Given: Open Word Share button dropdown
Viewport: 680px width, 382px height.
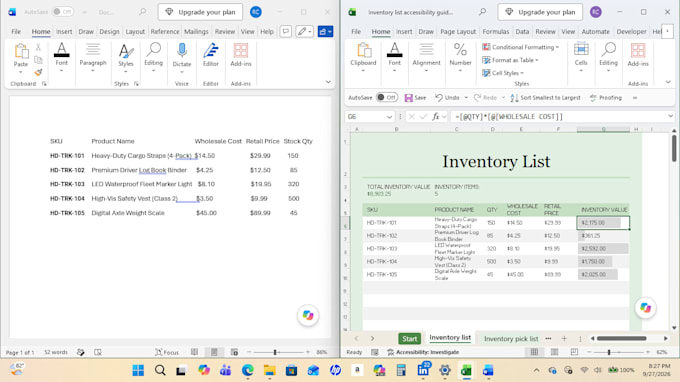Looking at the screenshot, I should (325, 31).
